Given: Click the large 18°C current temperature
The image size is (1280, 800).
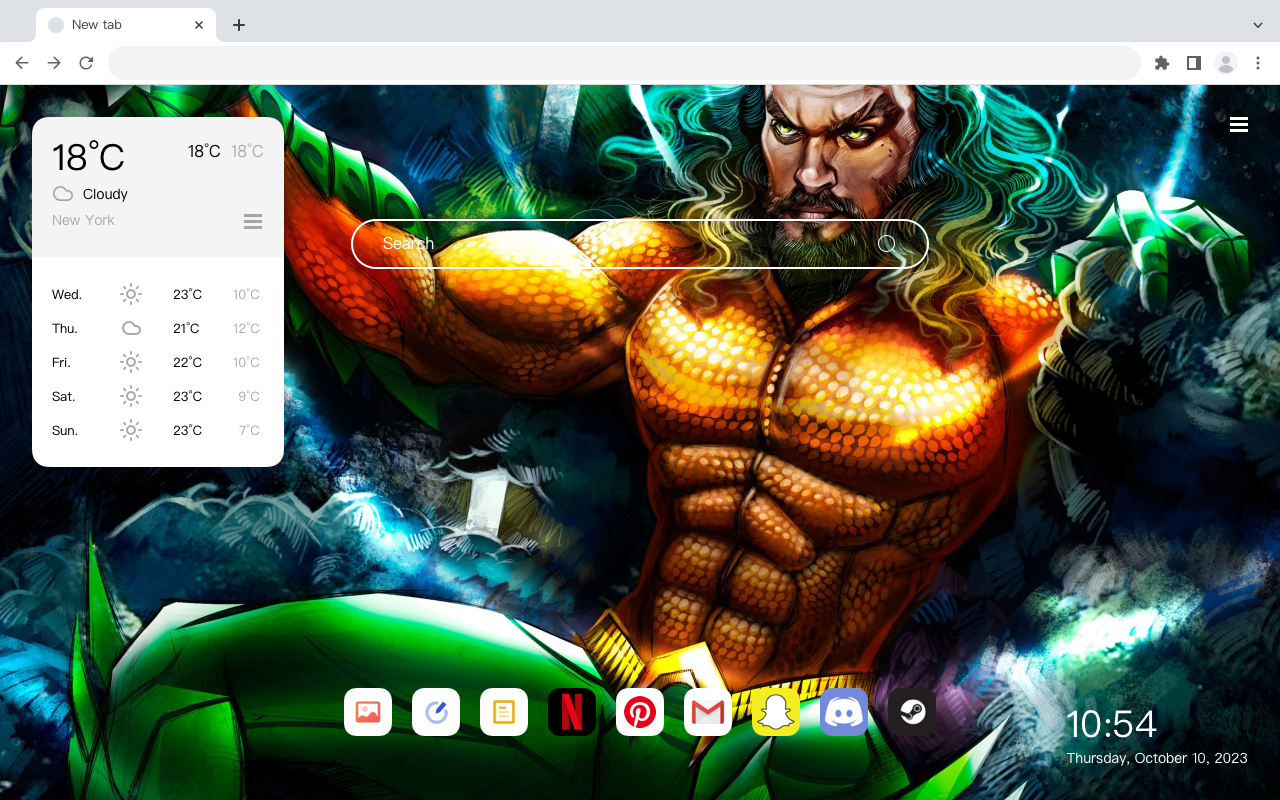Looking at the screenshot, I should click(x=88, y=157).
